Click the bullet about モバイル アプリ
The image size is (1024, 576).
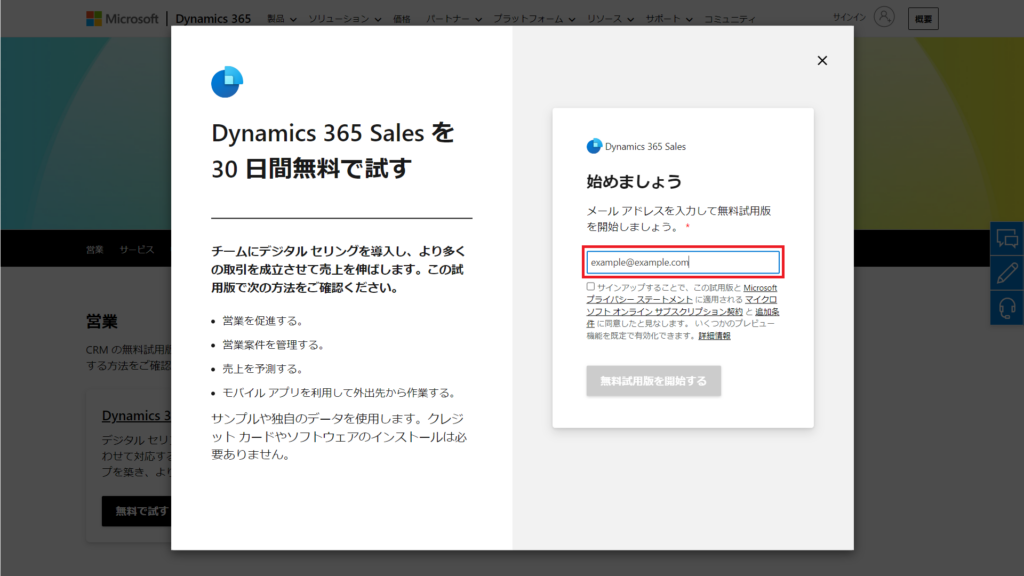(340, 392)
